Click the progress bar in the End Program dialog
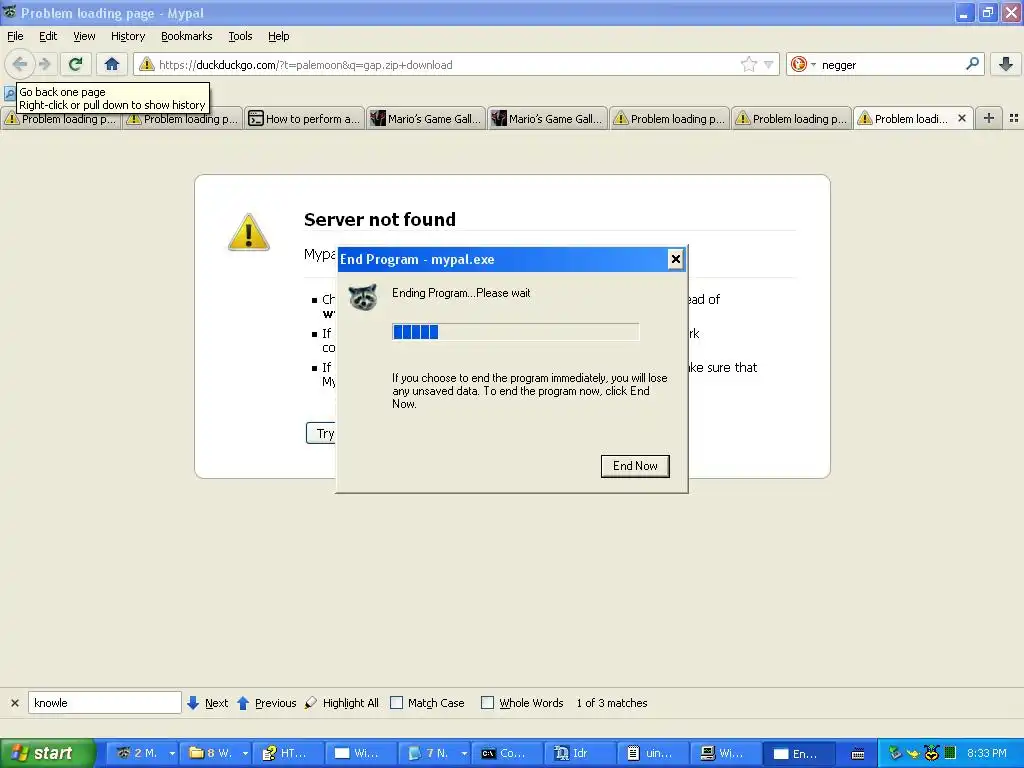This screenshot has width=1024, height=768. tap(515, 332)
